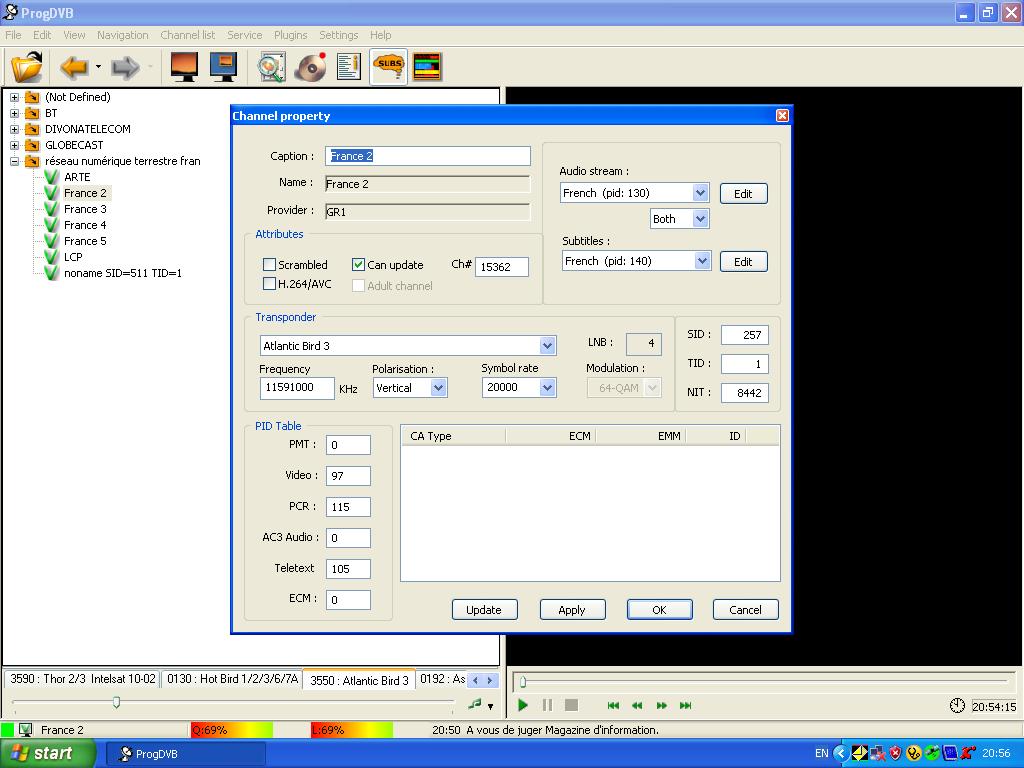Open the File menu
Image resolution: width=1024 pixels, height=768 pixels.
pyautogui.click(x=13, y=35)
